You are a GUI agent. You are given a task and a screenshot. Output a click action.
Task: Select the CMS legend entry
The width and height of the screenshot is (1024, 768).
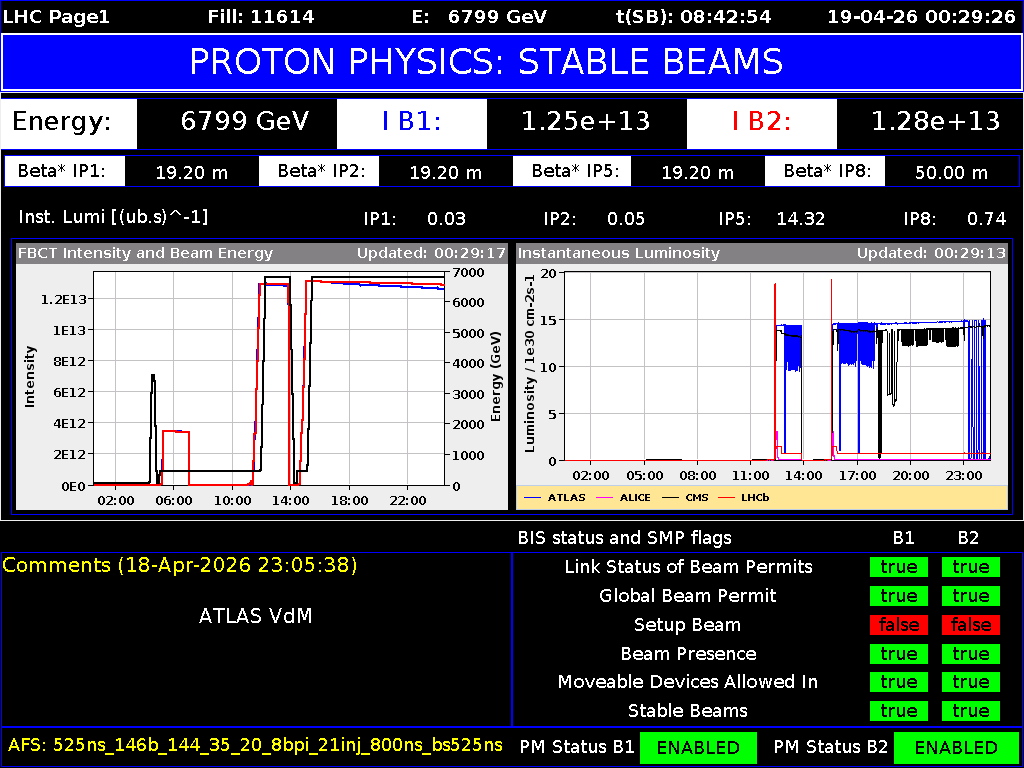pos(697,497)
